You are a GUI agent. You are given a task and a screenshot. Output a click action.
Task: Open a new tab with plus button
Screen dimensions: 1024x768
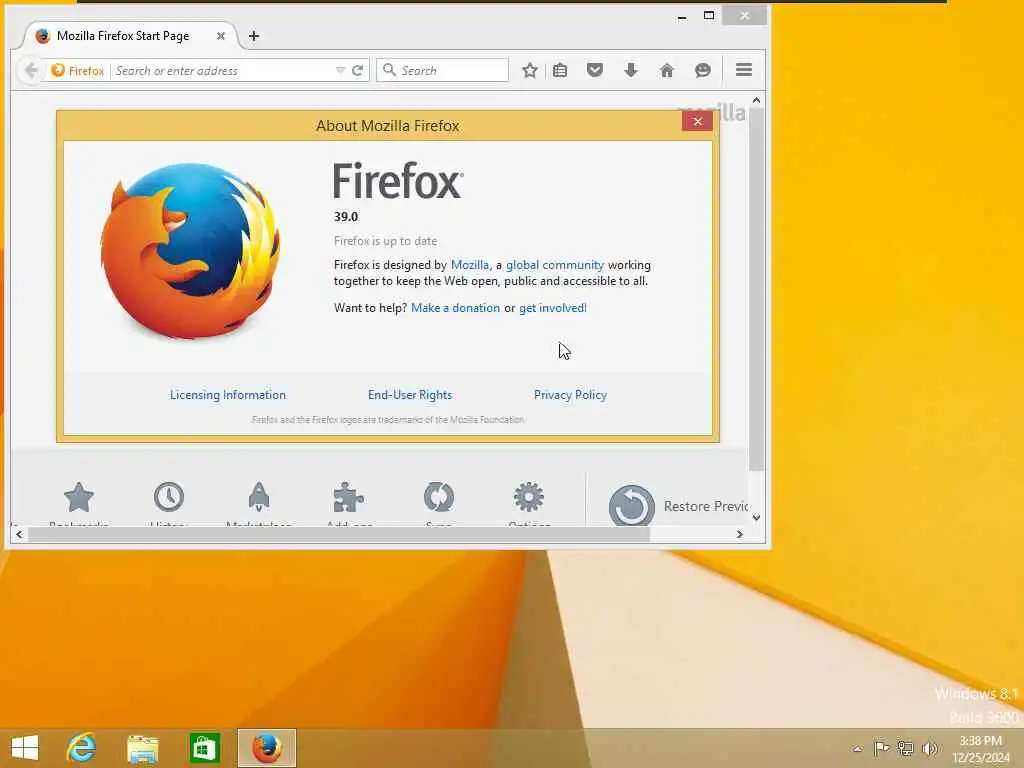[254, 36]
